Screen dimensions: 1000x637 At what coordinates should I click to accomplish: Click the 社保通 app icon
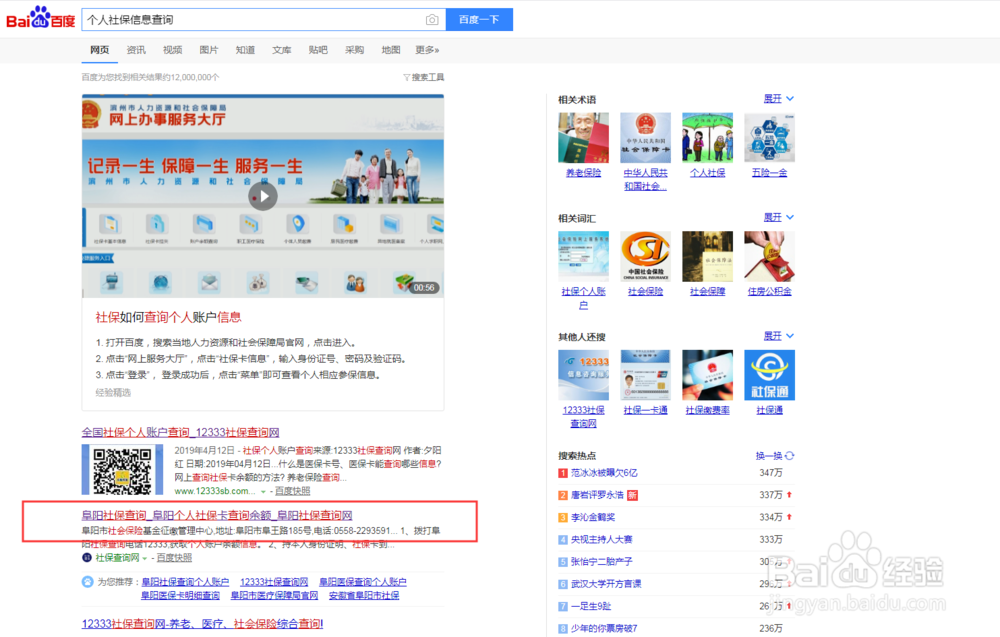click(x=769, y=375)
